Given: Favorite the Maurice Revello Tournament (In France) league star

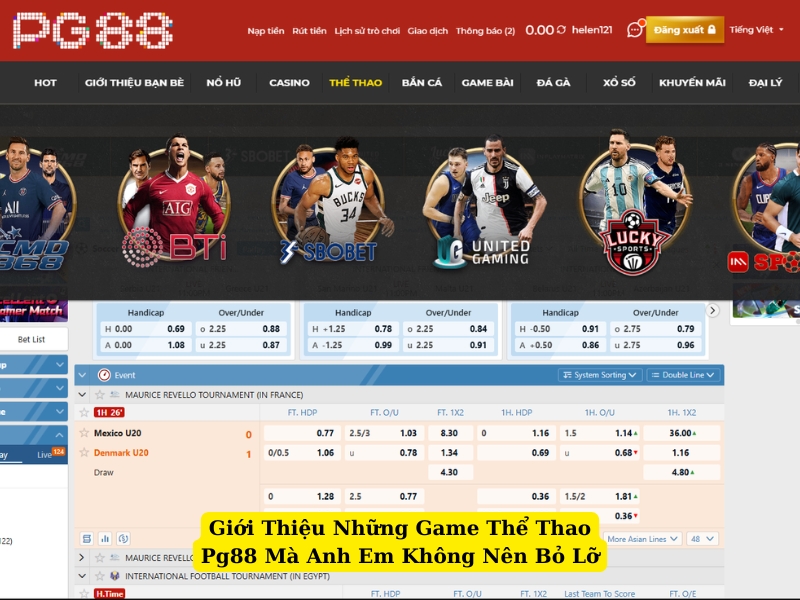Looking at the screenshot, I should [x=100, y=394].
